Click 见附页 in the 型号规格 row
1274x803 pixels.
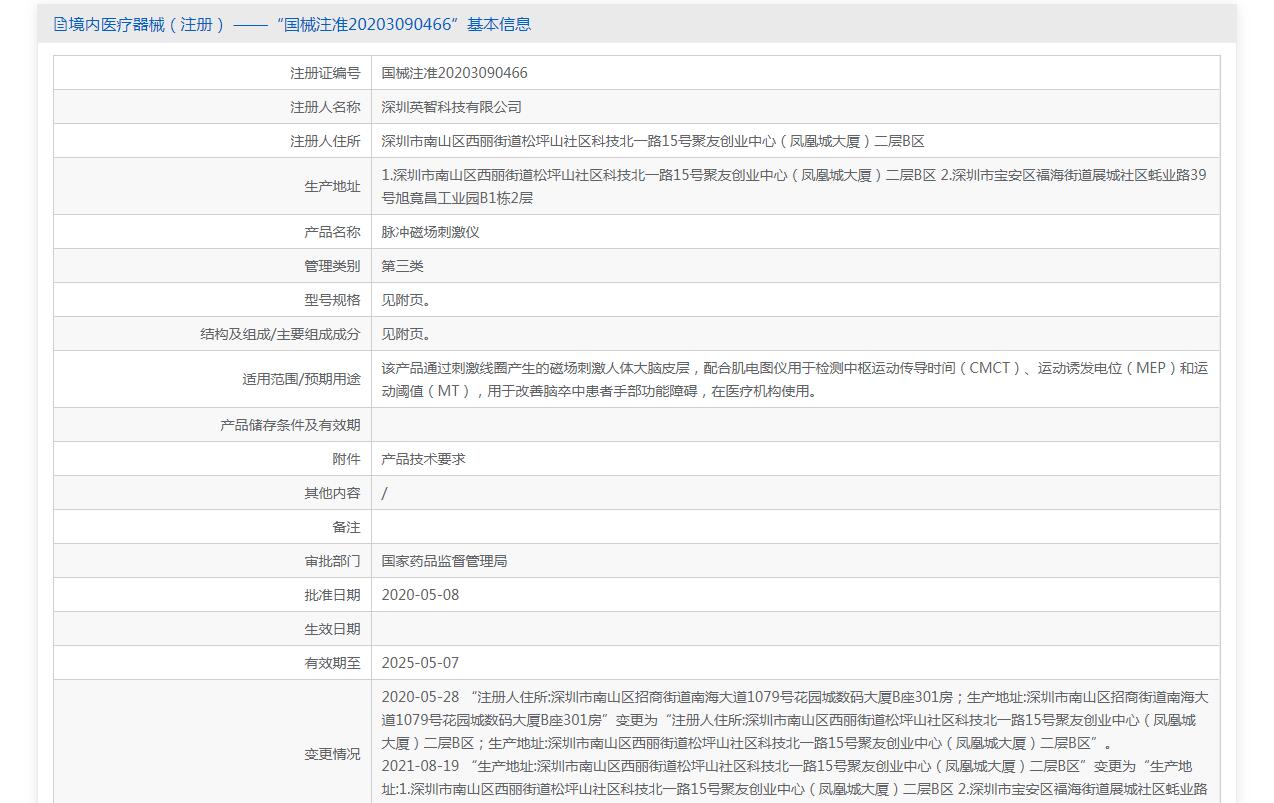pyautogui.click(x=405, y=300)
